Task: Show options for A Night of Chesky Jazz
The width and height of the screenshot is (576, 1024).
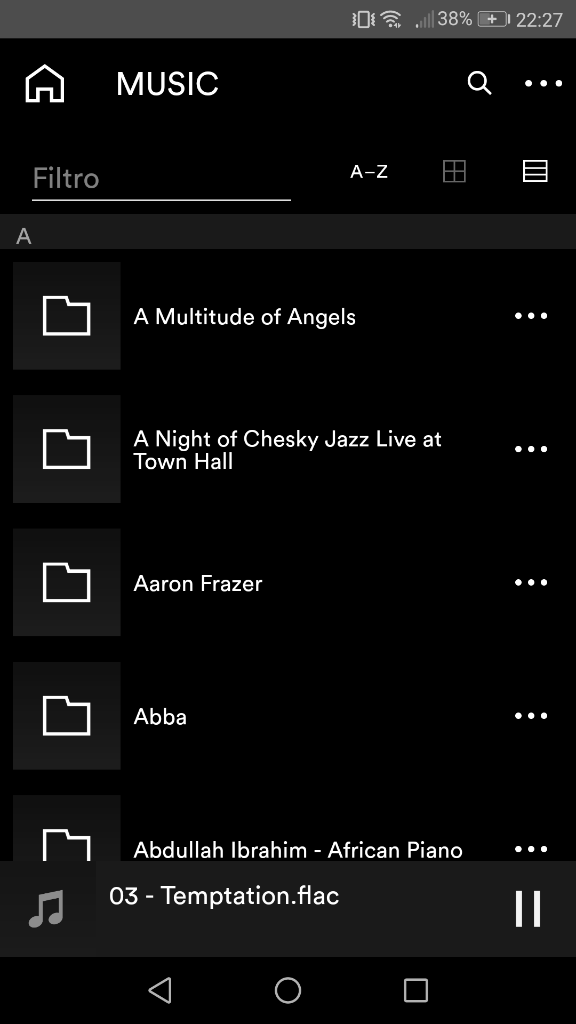Action: [531, 449]
